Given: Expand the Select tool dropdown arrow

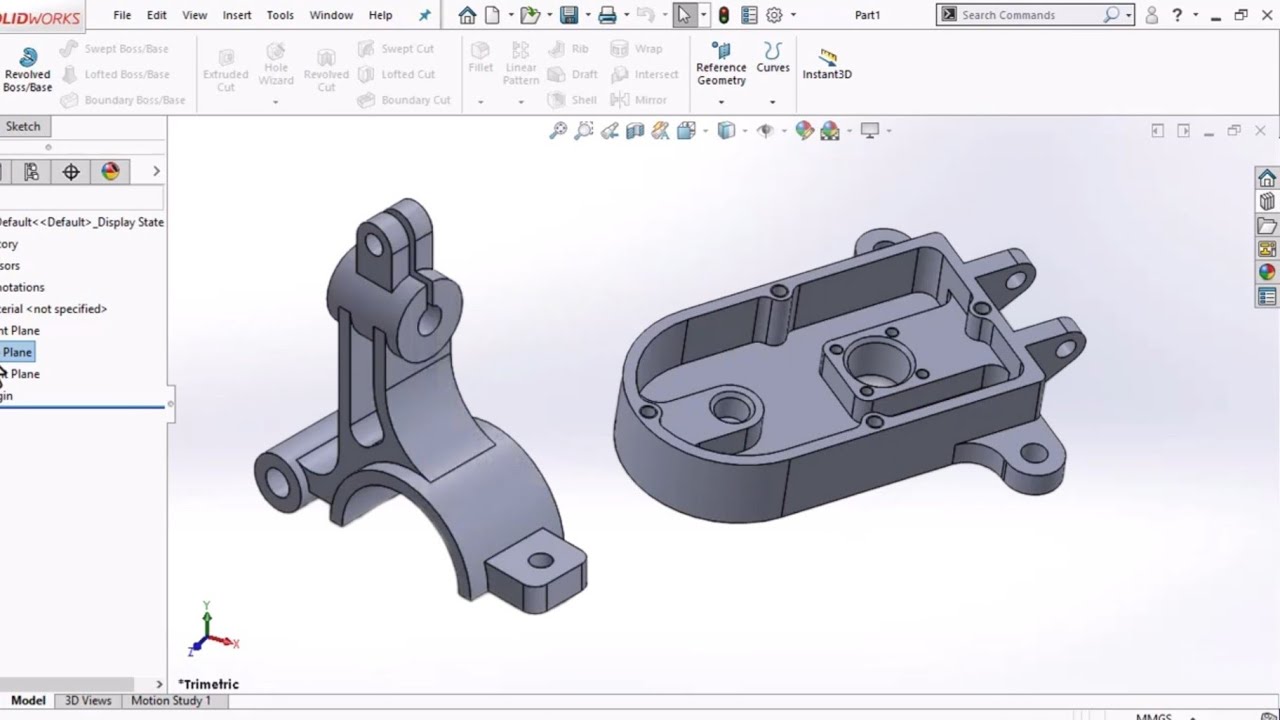Looking at the screenshot, I should click(x=703, y=15).
